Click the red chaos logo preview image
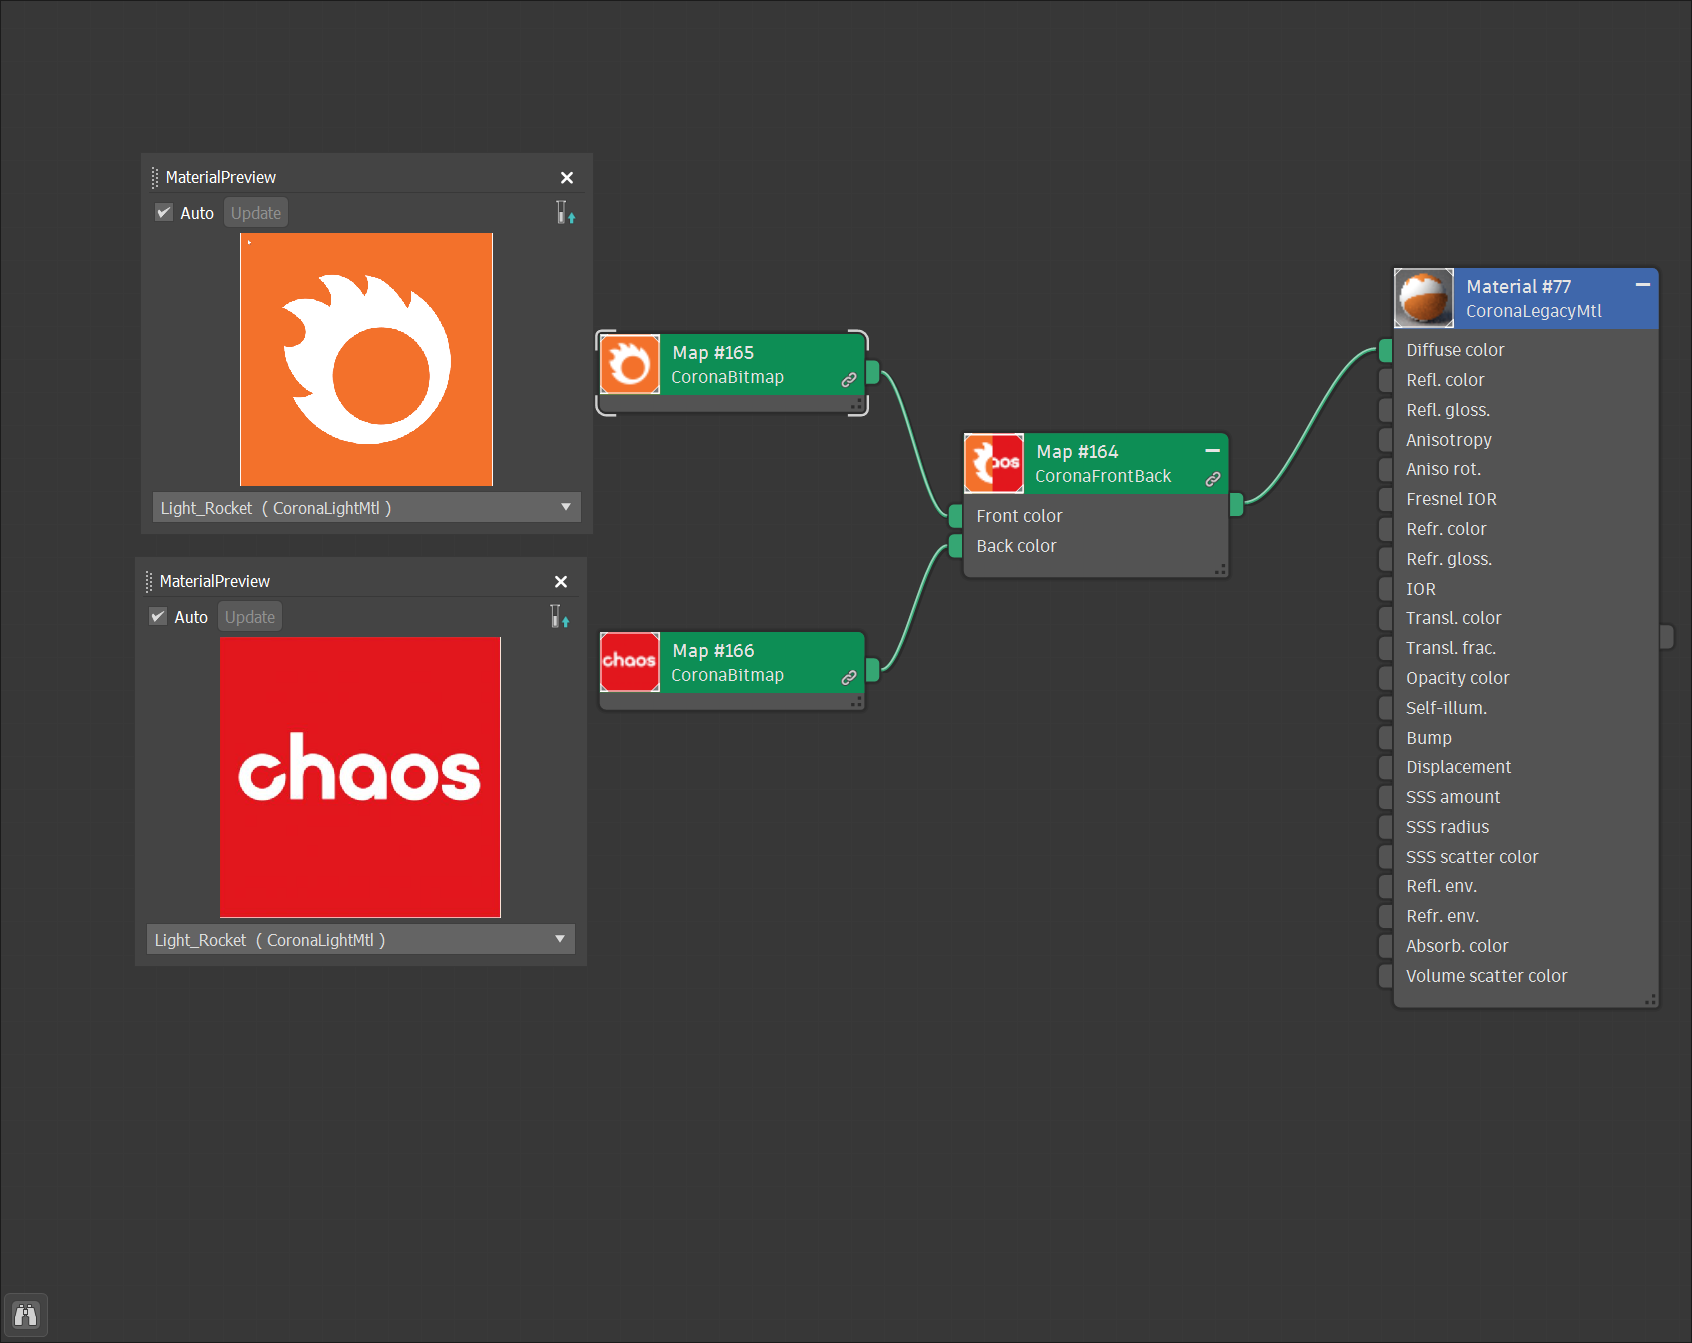1692x1343 pixels. (360, 777)
